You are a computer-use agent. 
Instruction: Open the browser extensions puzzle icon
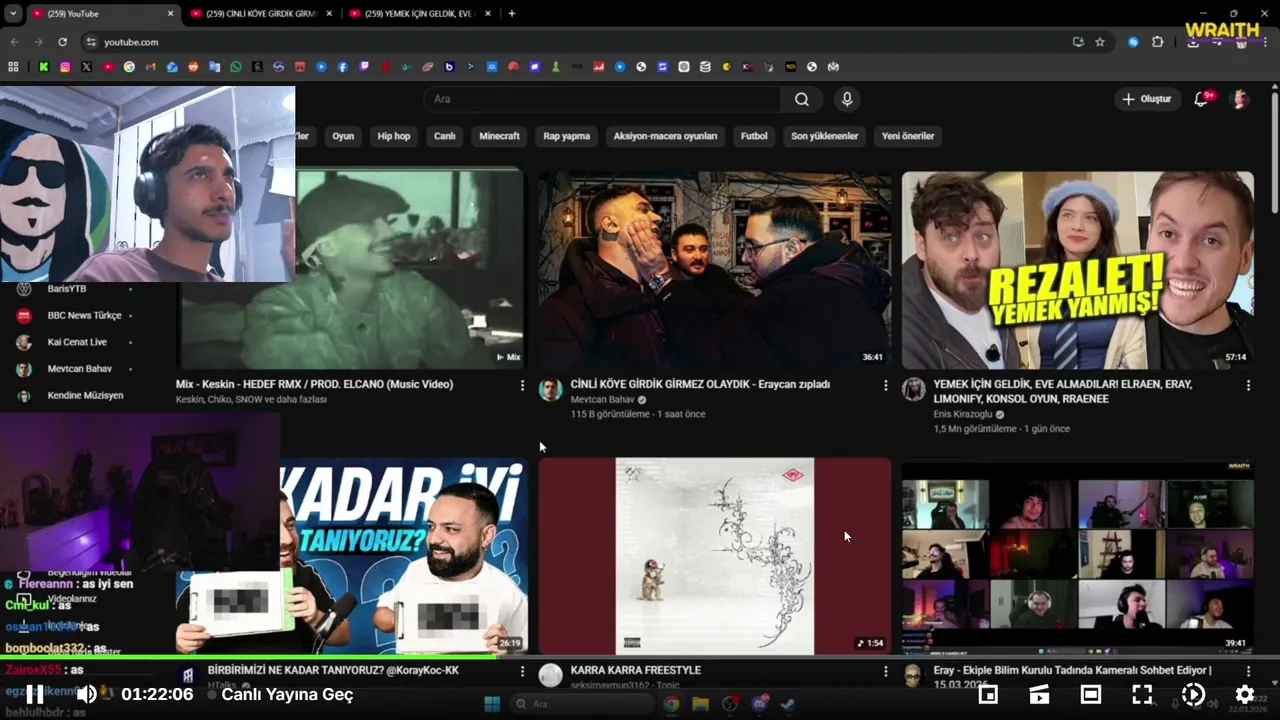tap(1158, 42)
